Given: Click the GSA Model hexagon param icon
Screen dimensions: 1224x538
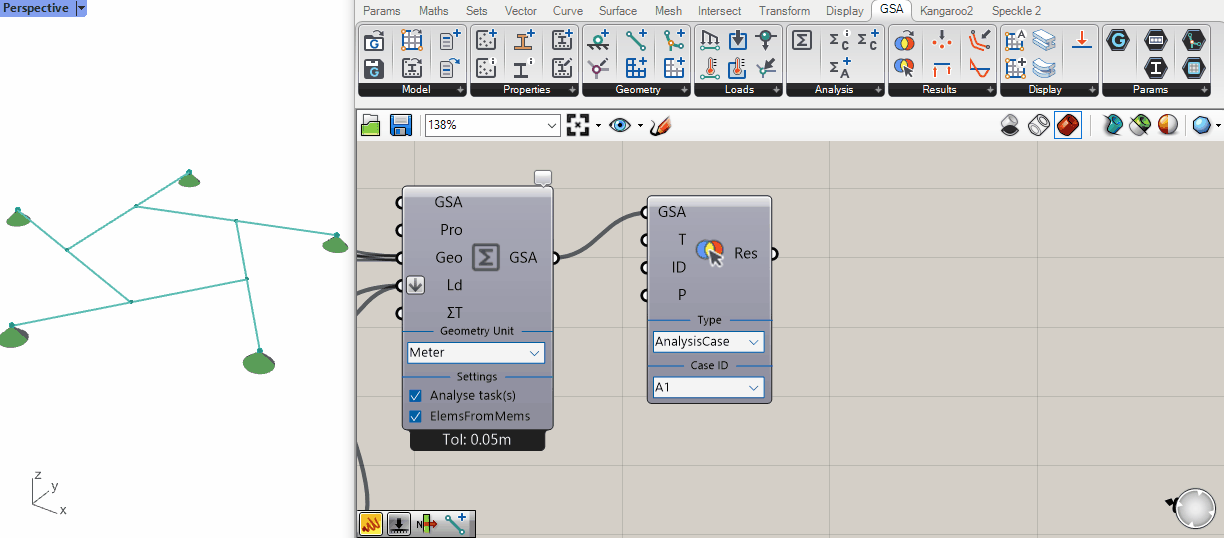Looking at the screenshot, I should tap(1118, 41).
